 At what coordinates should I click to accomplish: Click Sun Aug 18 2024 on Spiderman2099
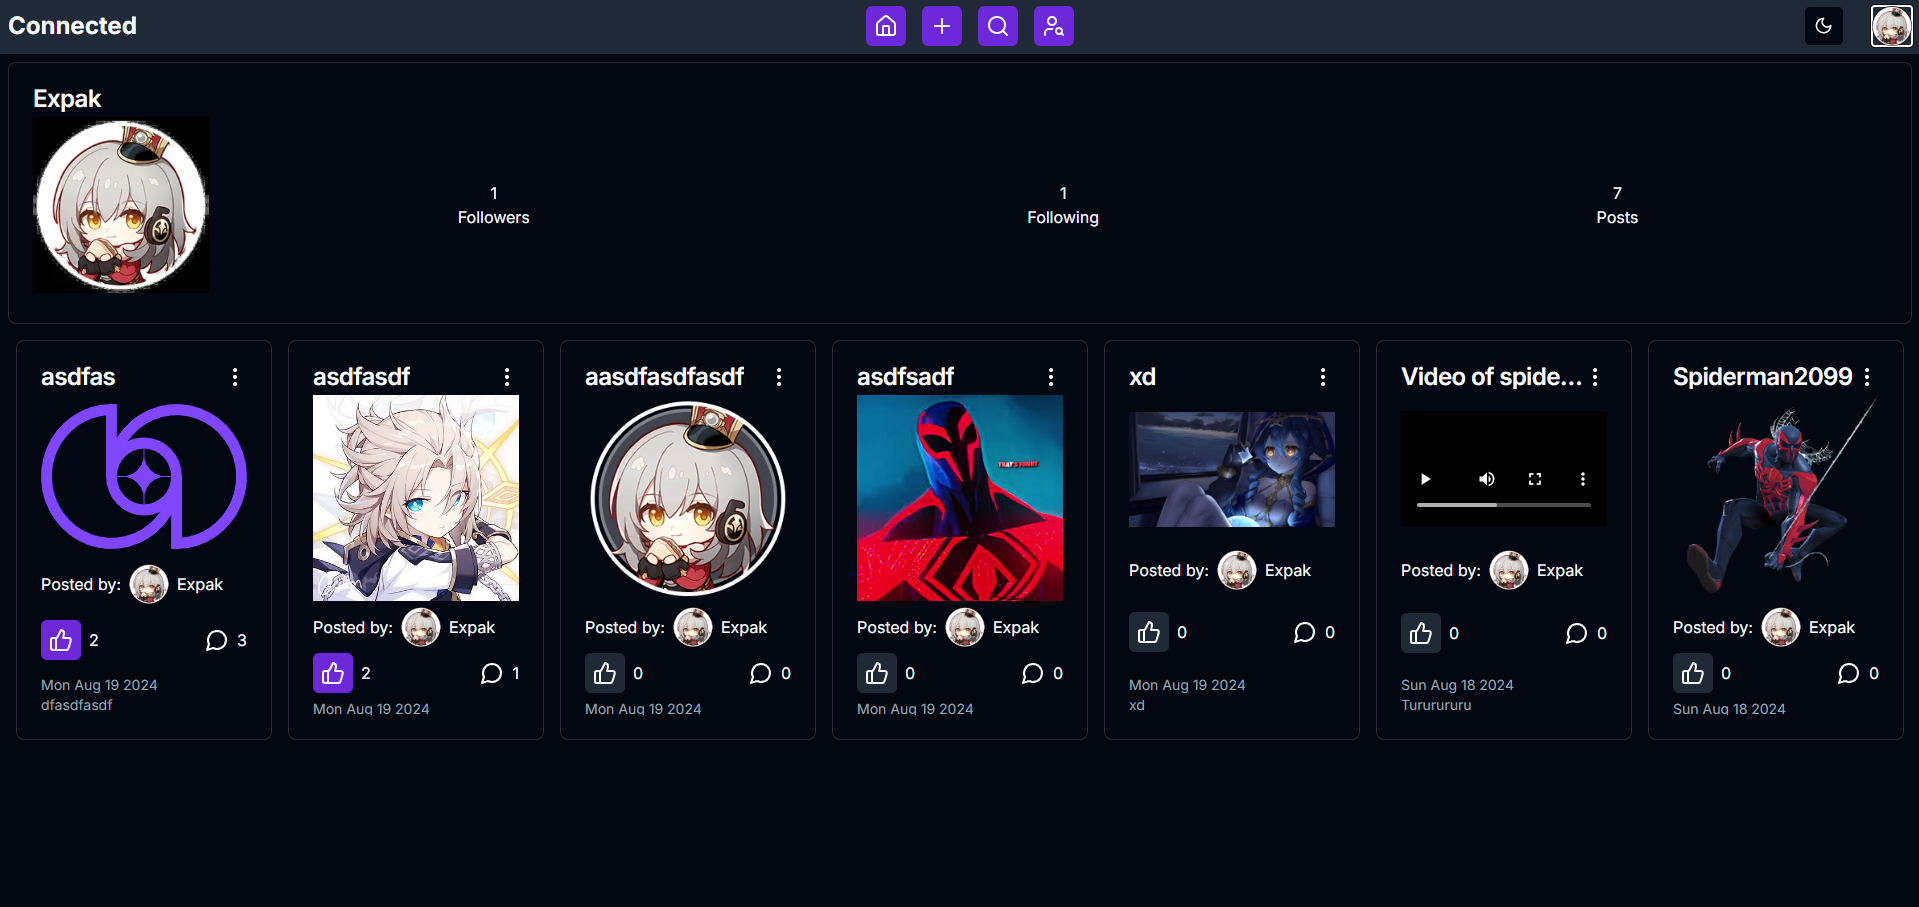[x=1729, y=709]
